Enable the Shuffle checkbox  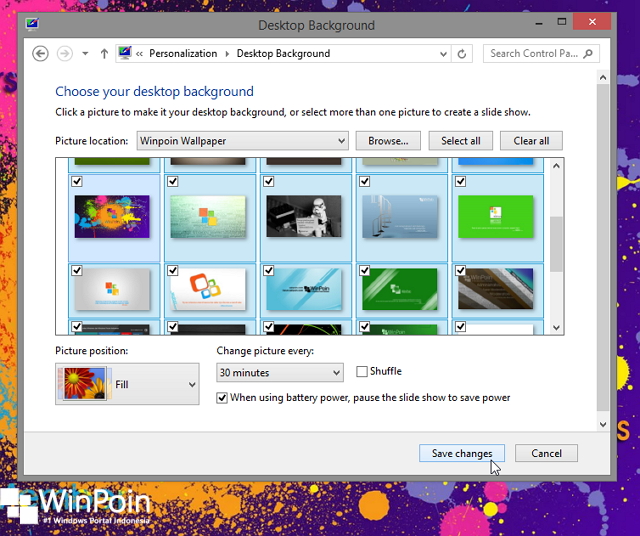362,371
